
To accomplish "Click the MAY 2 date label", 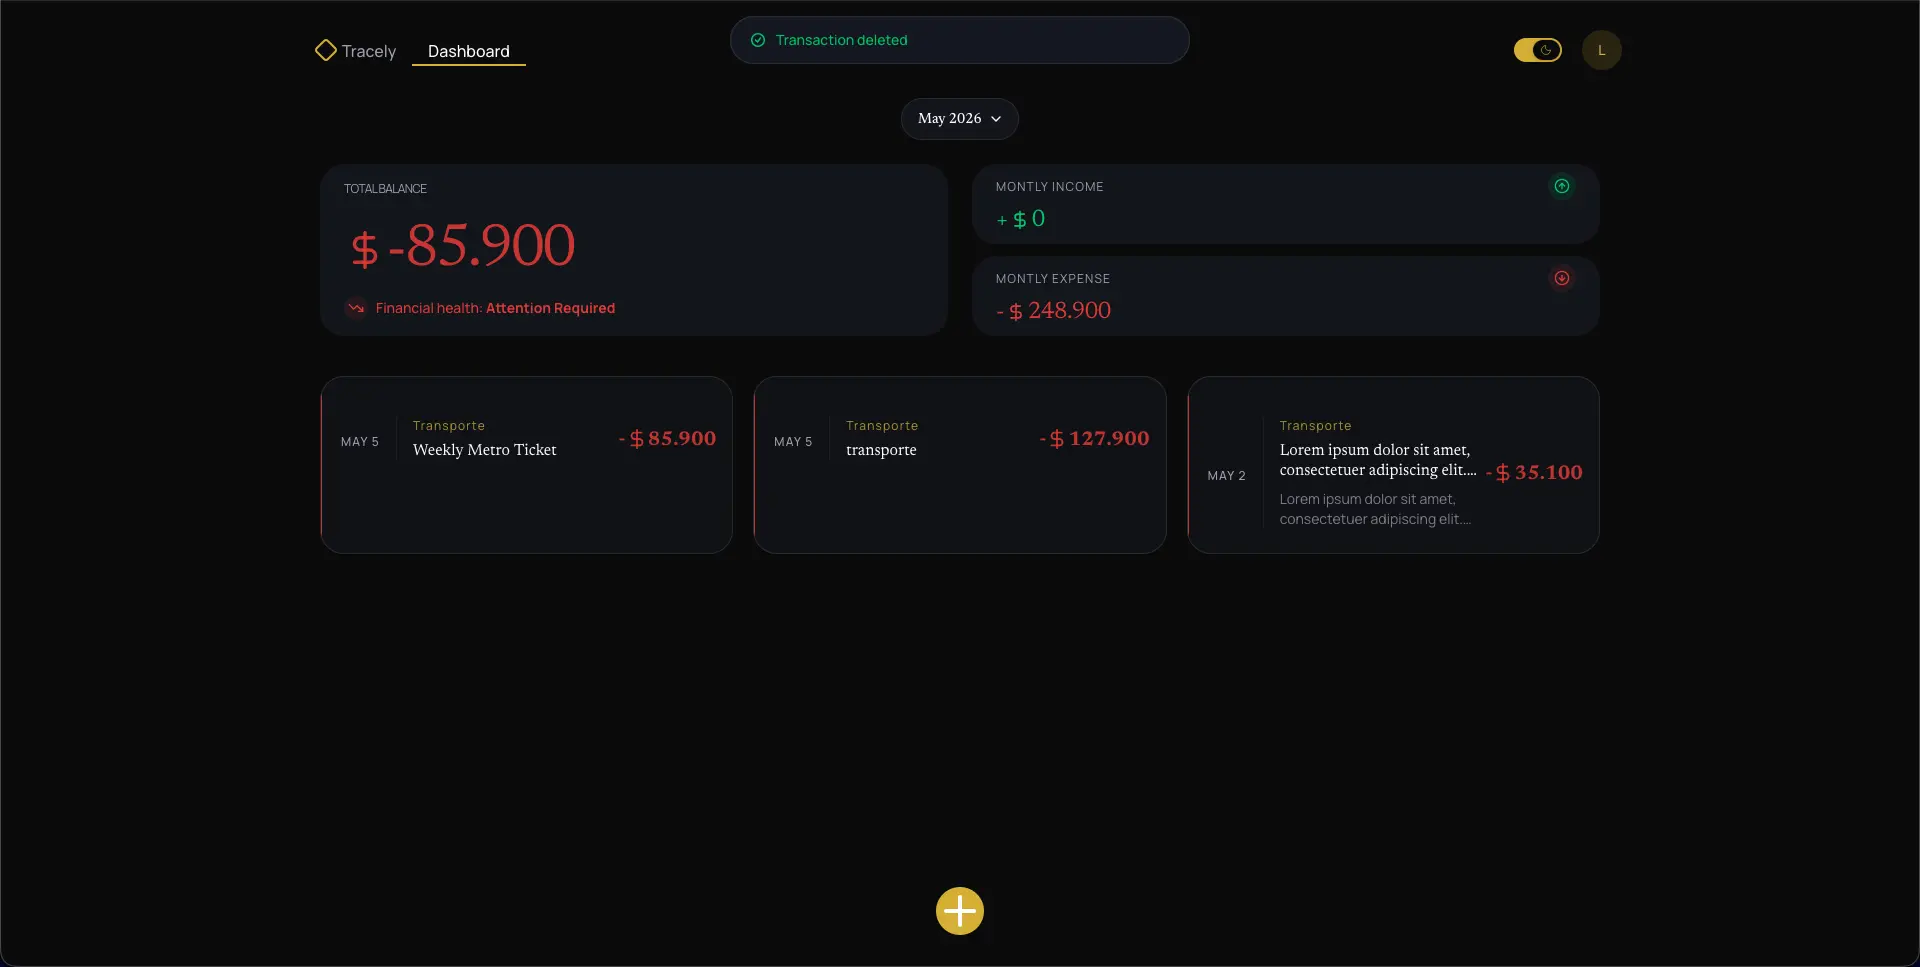I will pos(1226,476).
